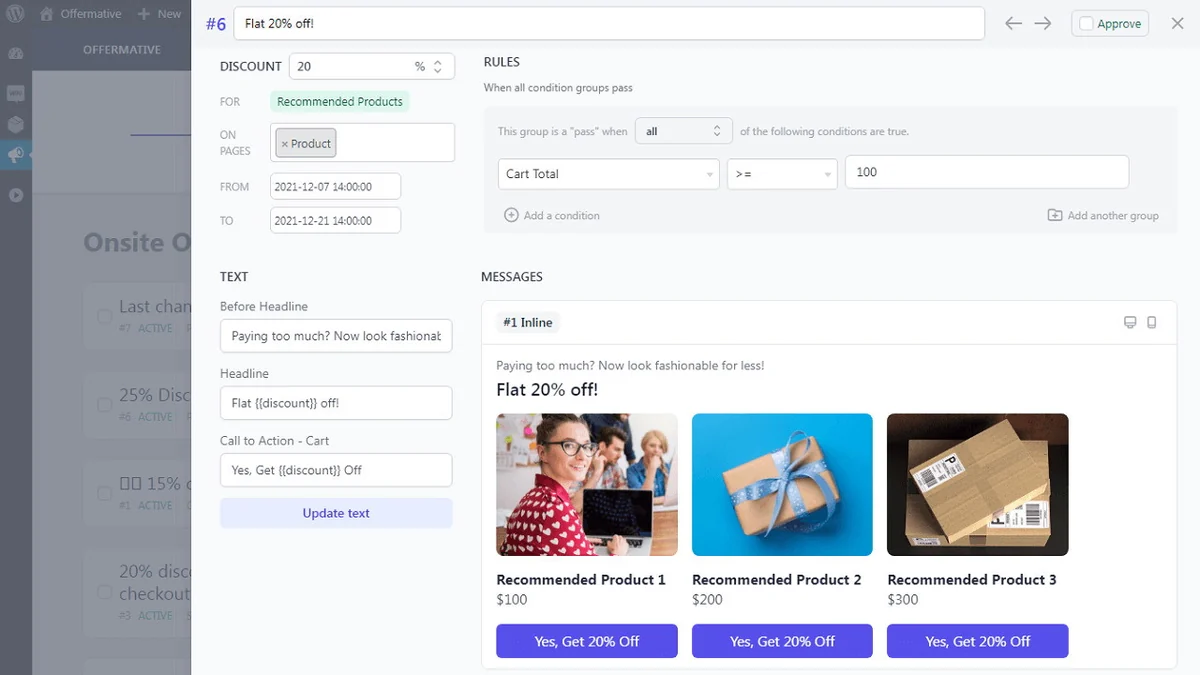Click the Add another group link
1200x675 pixels.
1113,215
